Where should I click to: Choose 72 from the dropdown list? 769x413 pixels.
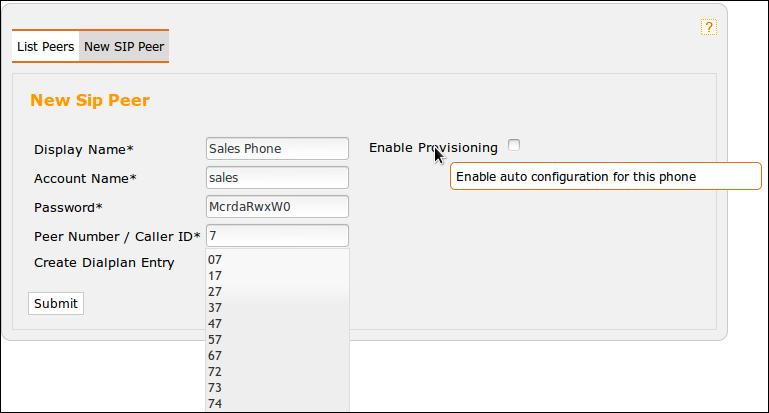(x=216, y=372)
